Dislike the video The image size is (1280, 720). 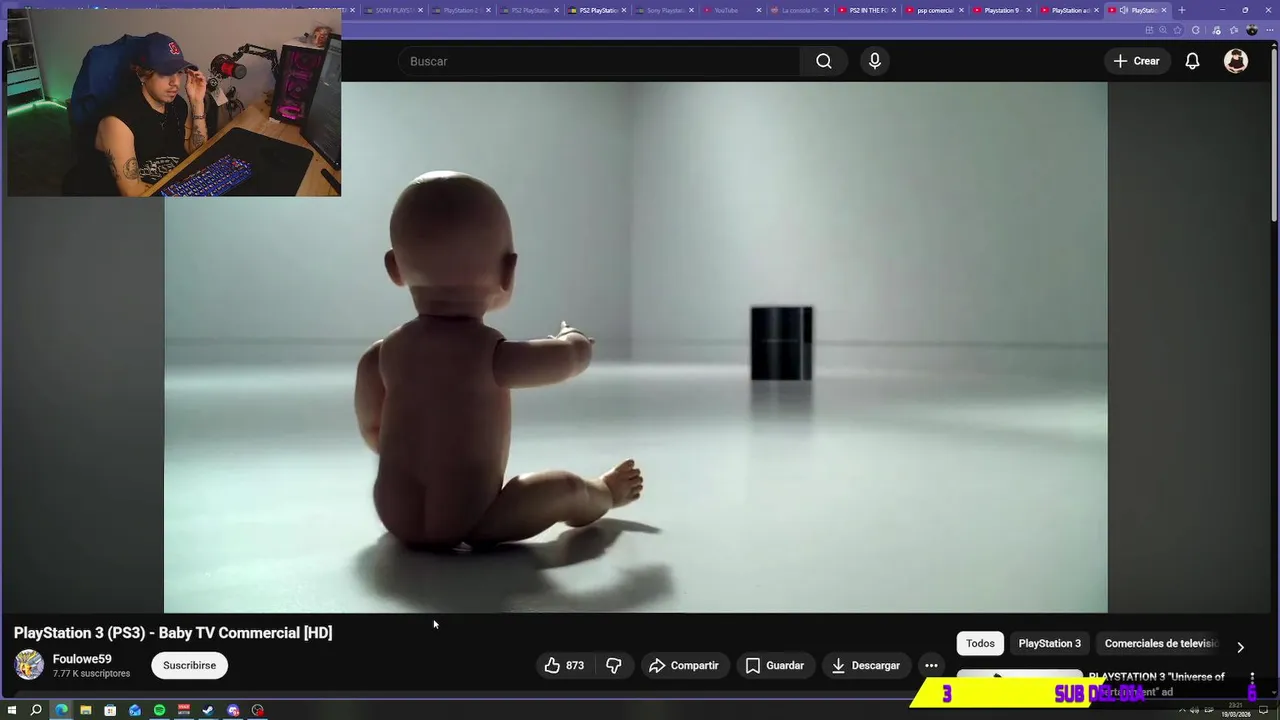(x=614, y=665)
